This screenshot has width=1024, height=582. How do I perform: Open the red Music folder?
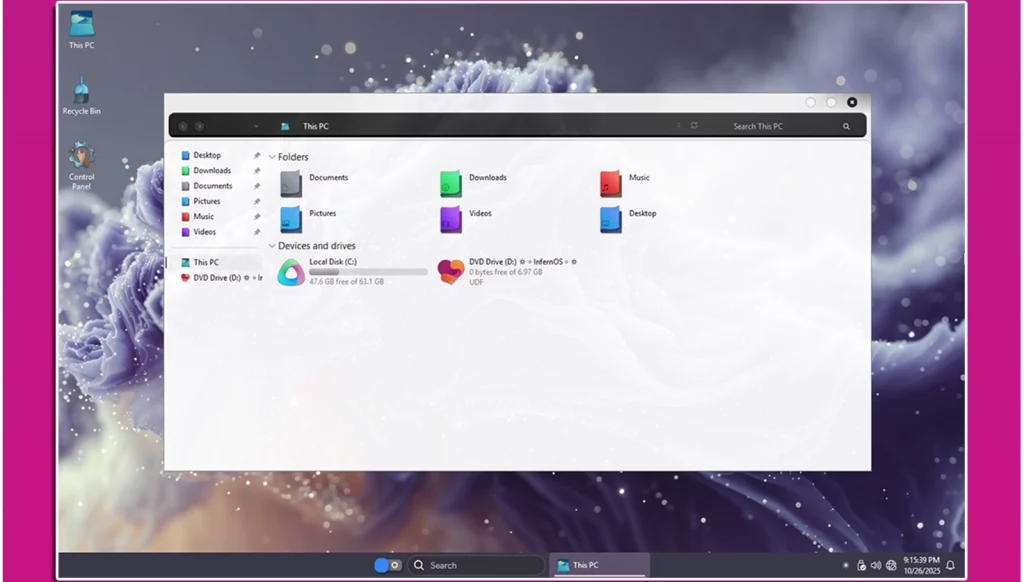click(610, 183)
